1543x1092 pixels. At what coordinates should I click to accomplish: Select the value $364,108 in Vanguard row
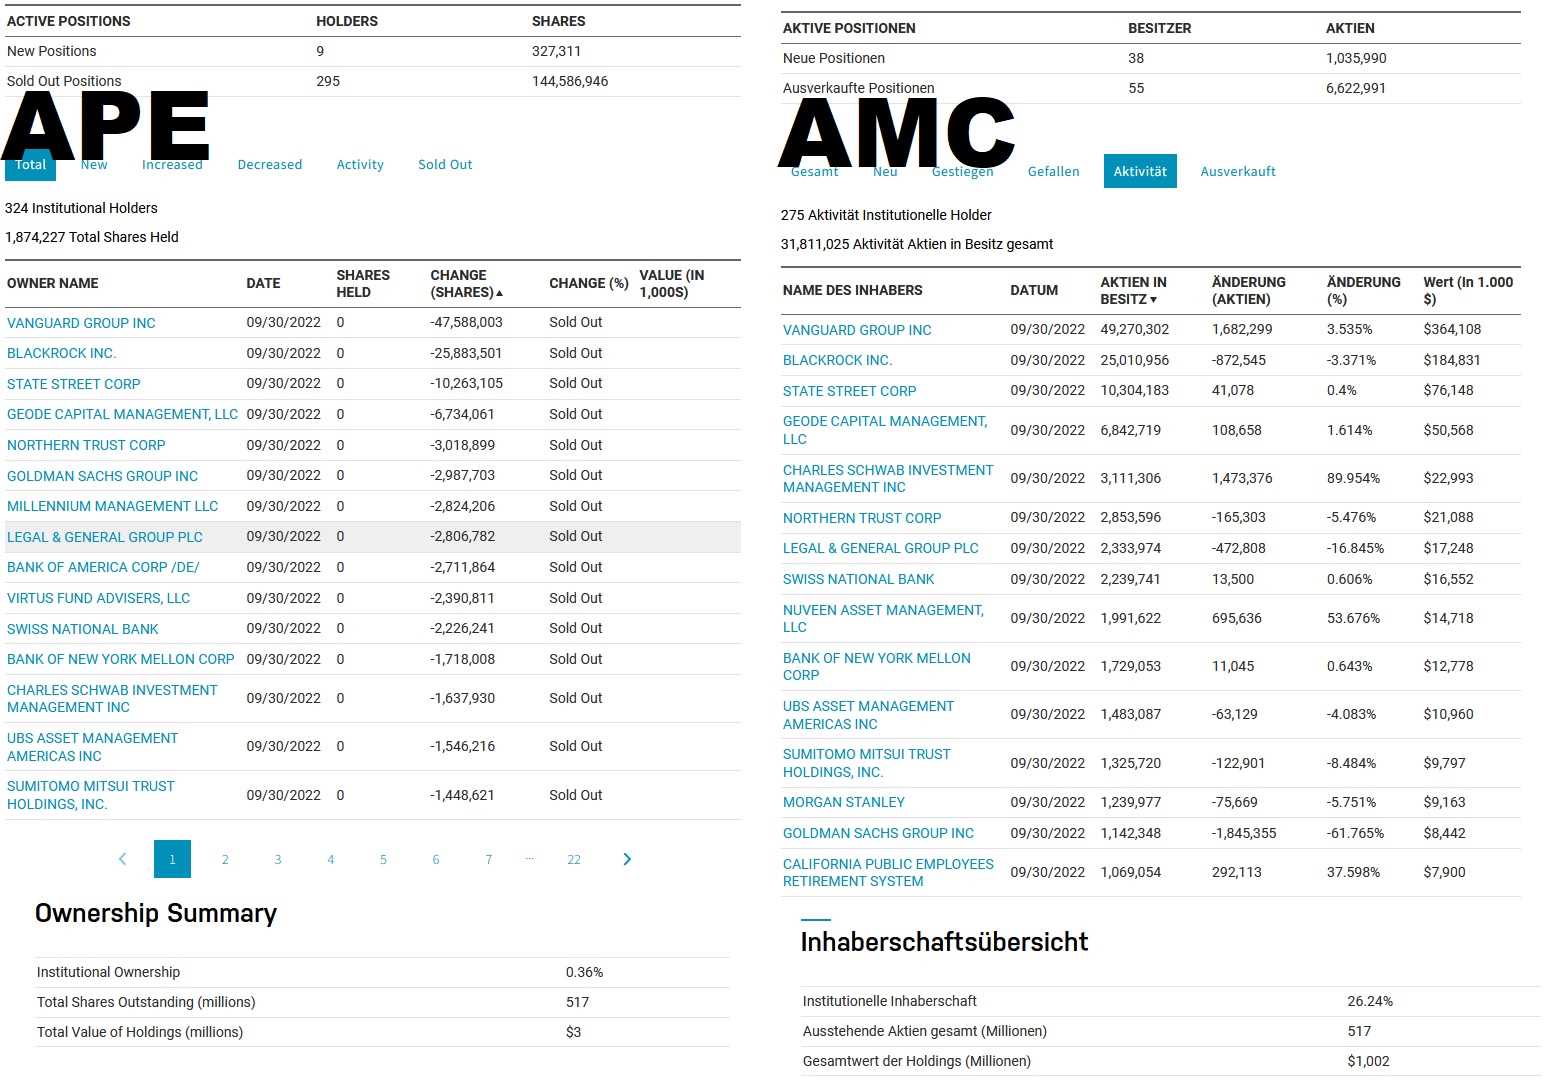point(1453,329)
